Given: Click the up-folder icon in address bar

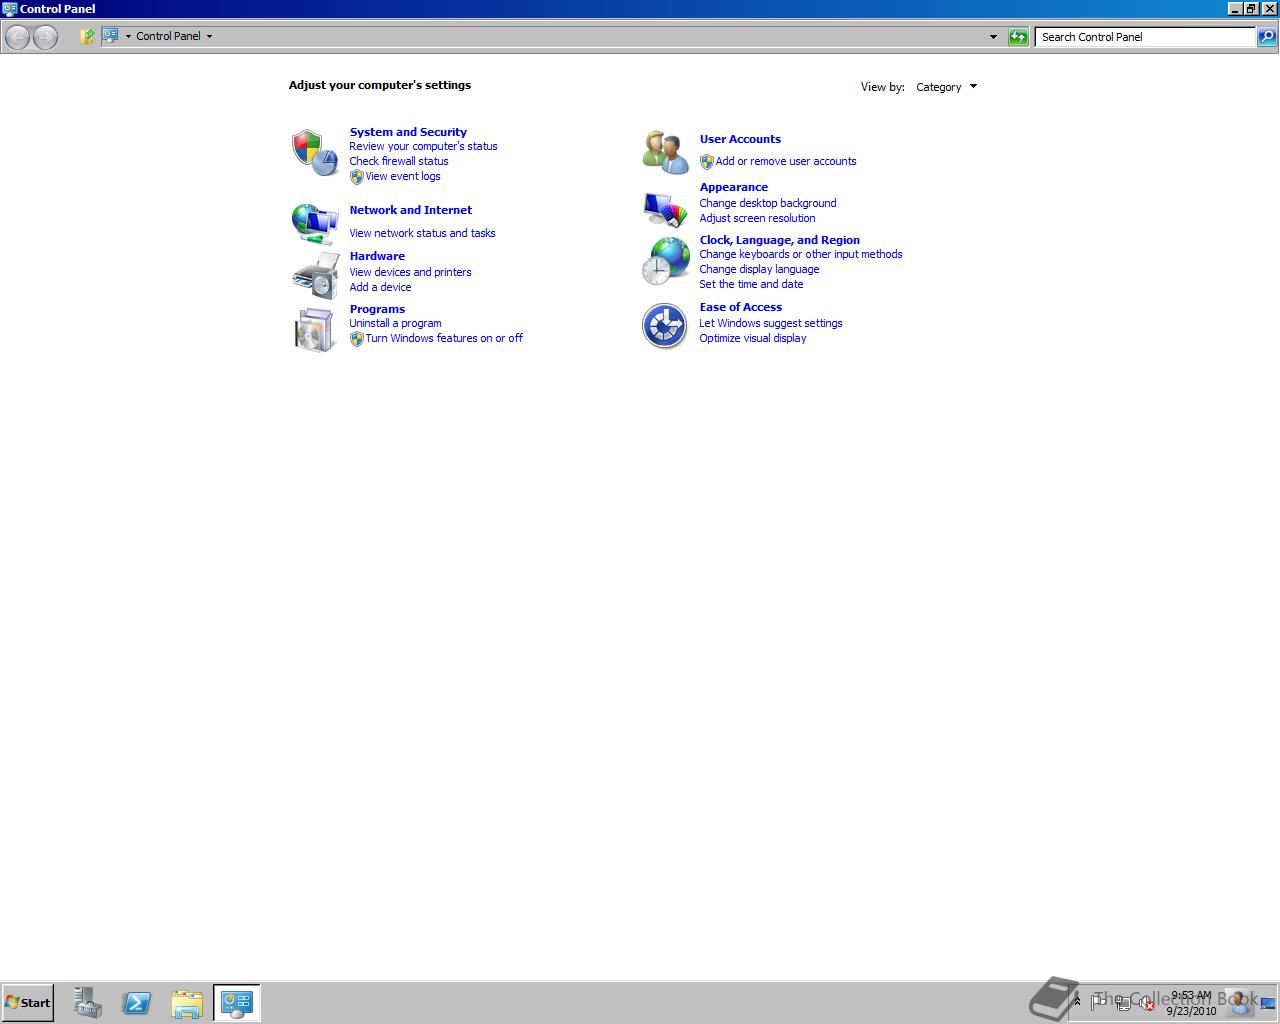Looking at the screenshot, I should (87, 36).
